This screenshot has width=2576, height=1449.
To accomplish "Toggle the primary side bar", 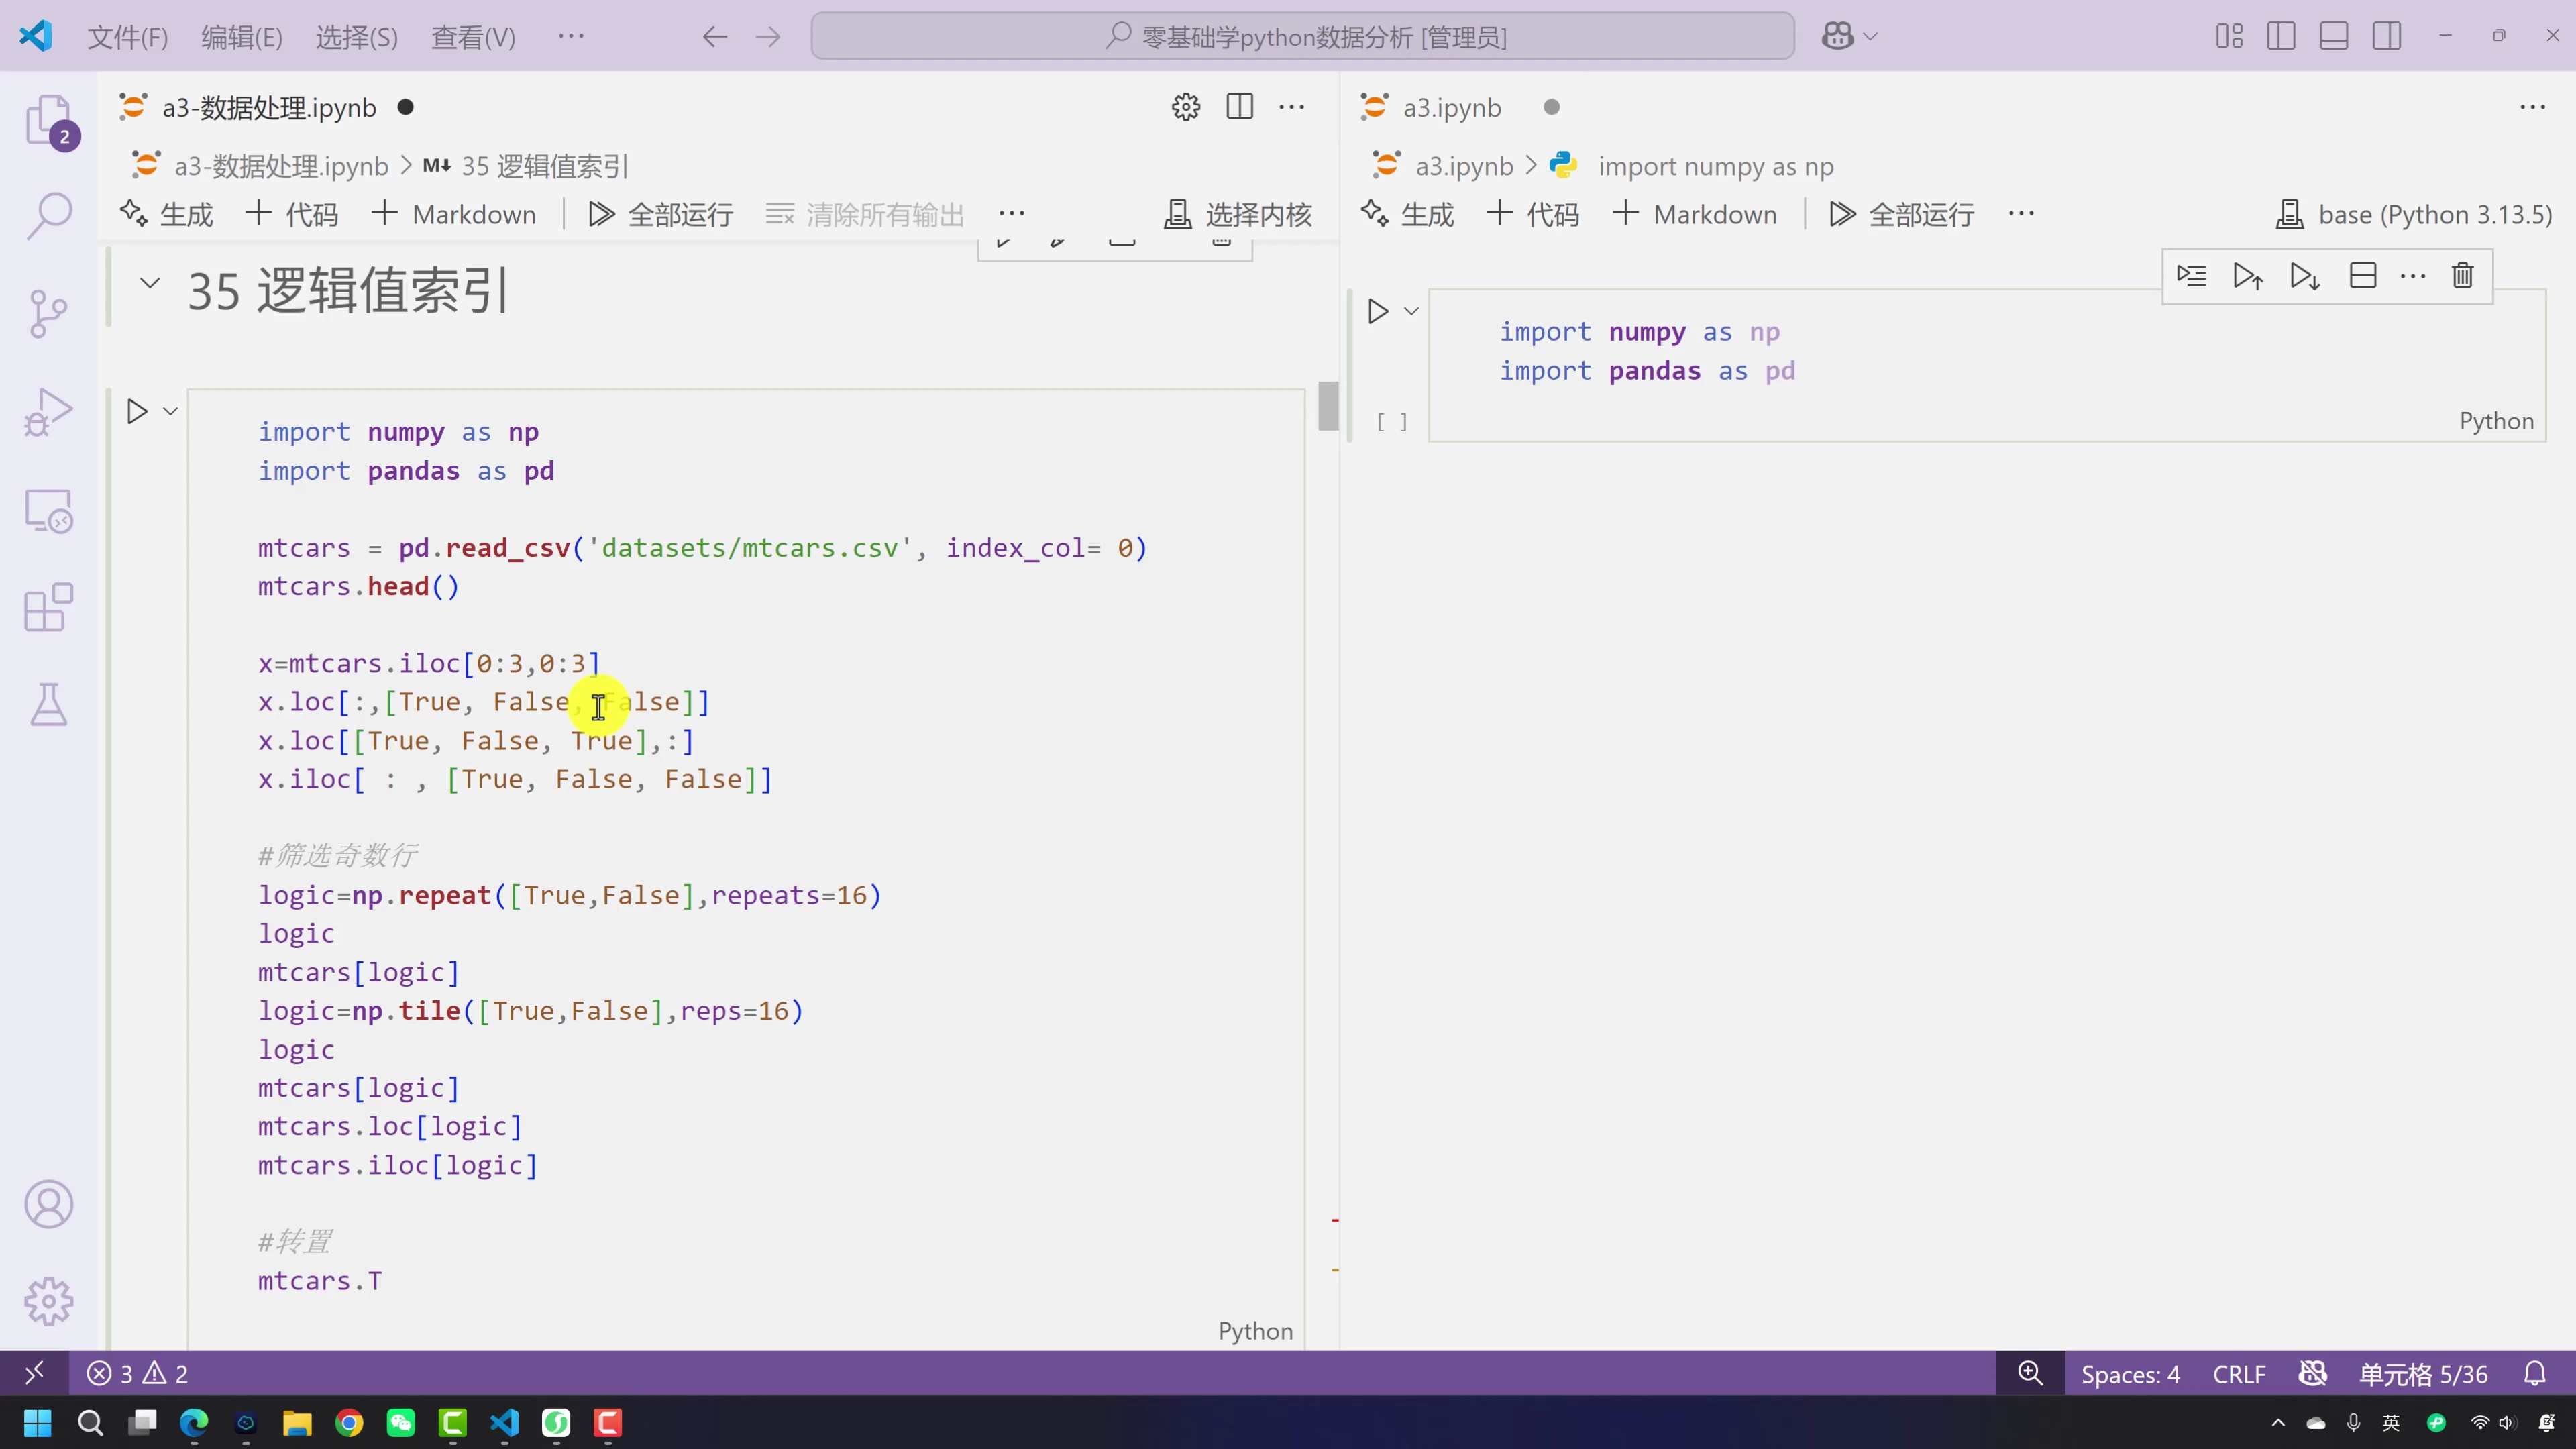I will [2281, 36].
